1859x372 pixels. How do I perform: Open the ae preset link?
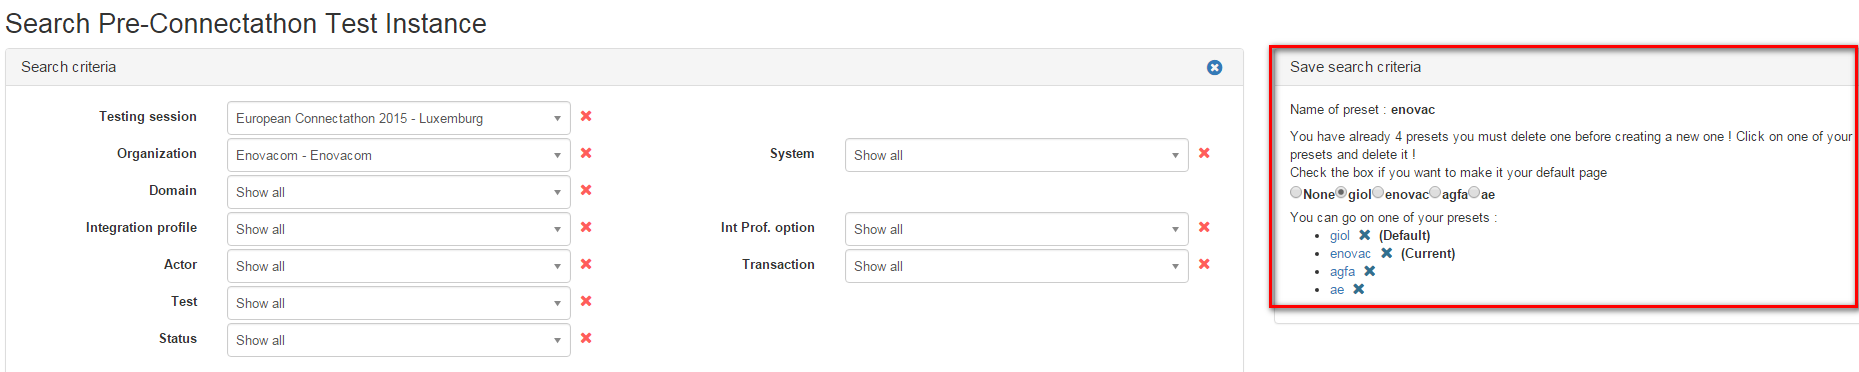(1337, 290)
